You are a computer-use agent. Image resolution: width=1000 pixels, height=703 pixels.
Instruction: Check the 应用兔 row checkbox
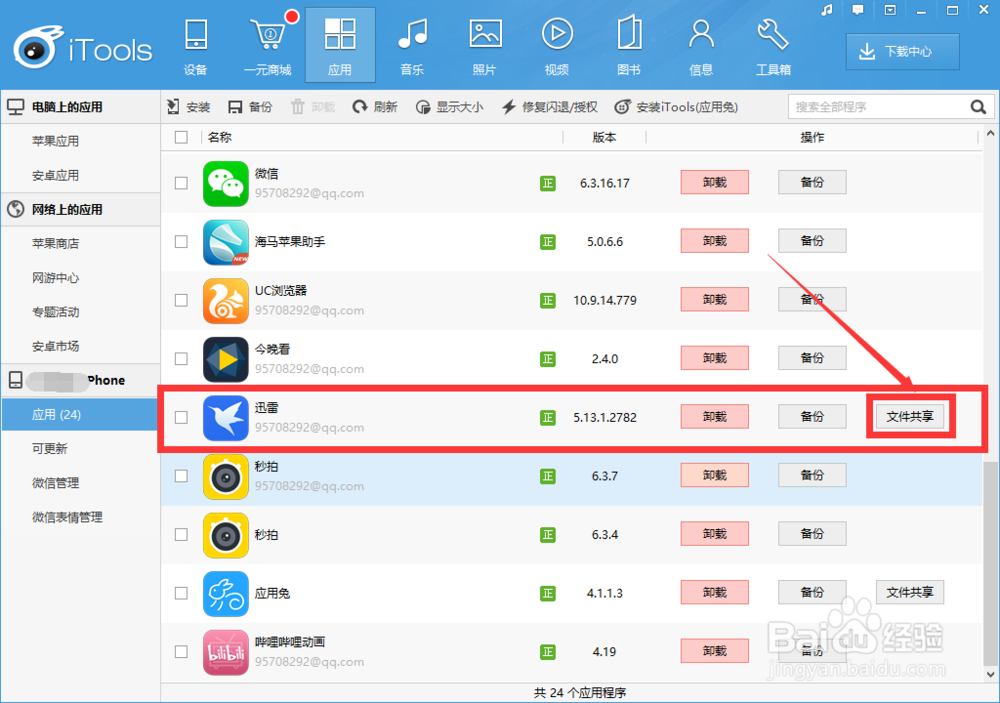pyautogui.click(x=181, y=593)
